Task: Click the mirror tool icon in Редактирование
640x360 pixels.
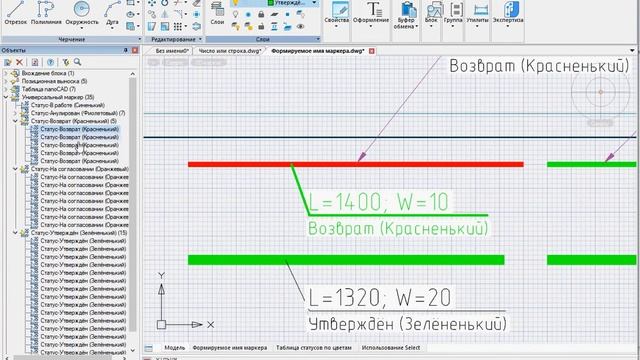Action: [x=165, y=14]
